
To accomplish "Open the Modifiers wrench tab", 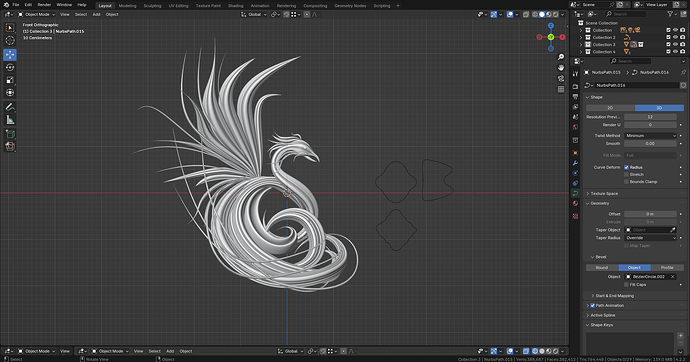I will [575, 163].
